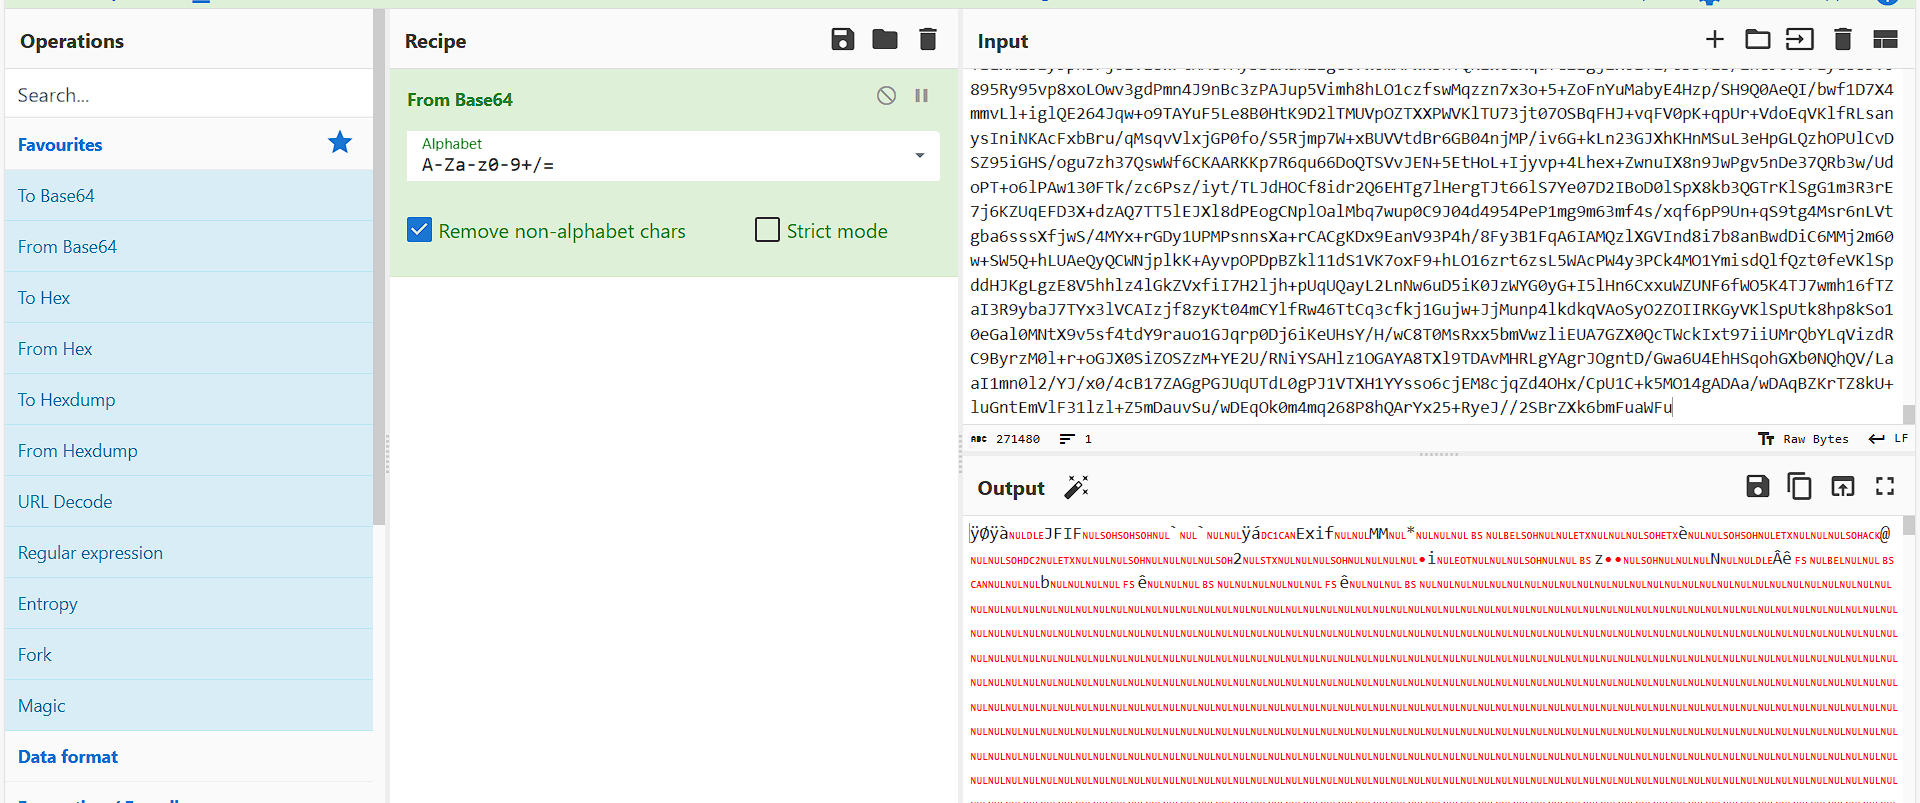Clear the recipe with trash icon

point(928,40)
